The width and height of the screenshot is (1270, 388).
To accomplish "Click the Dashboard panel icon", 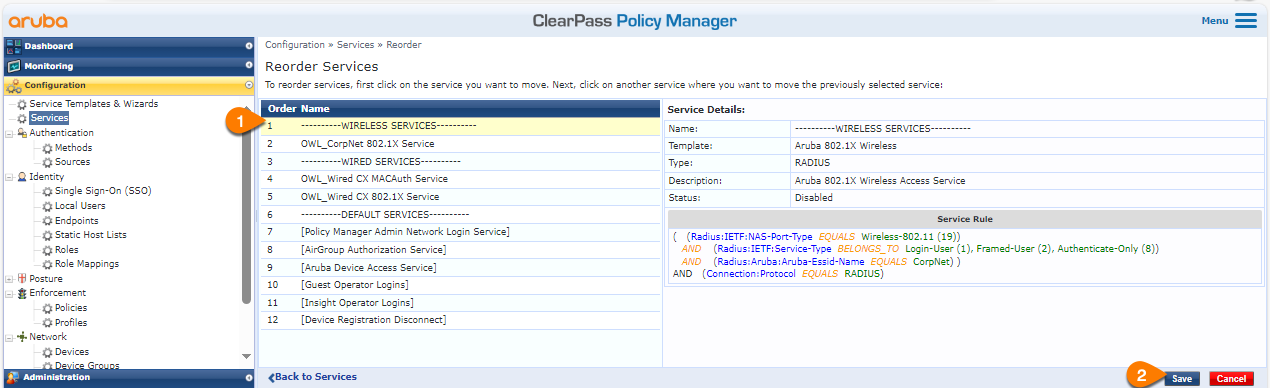I will tap(14, 46).
